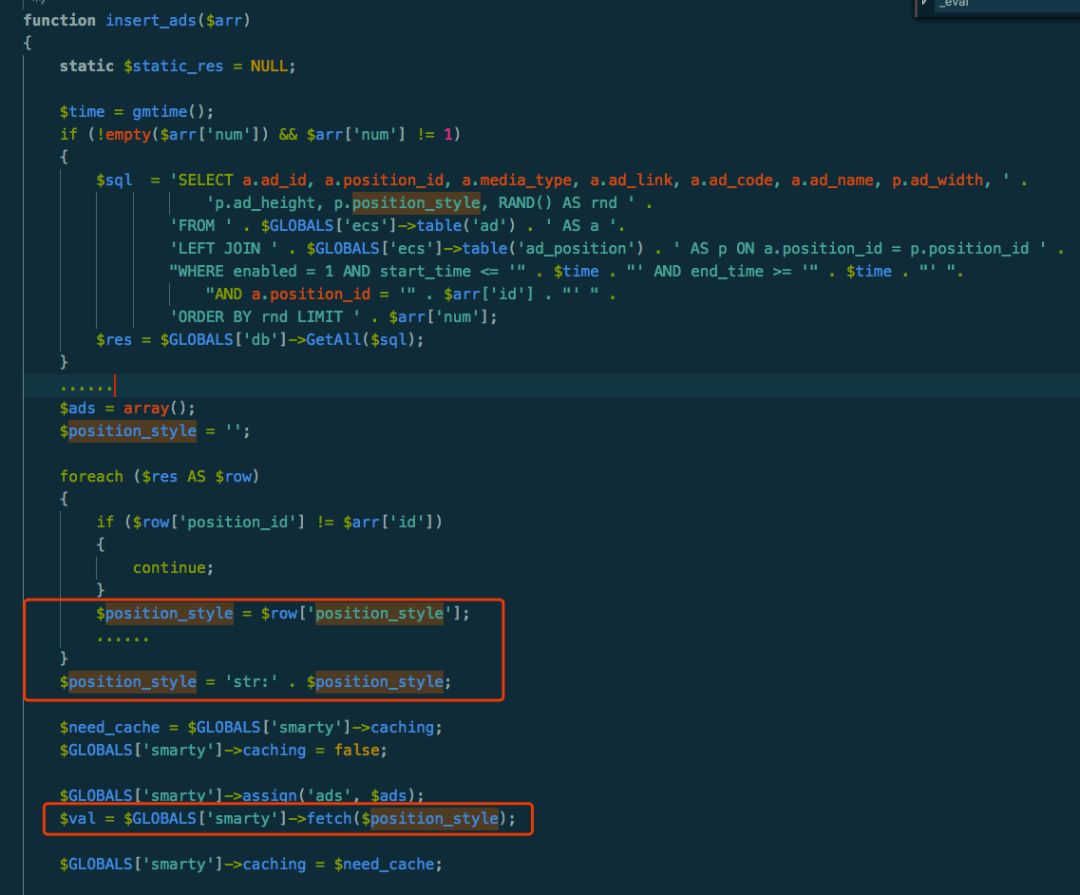Select the _eval entry in the panel
The image size is (1080, 895).
[x=954, y=4]
